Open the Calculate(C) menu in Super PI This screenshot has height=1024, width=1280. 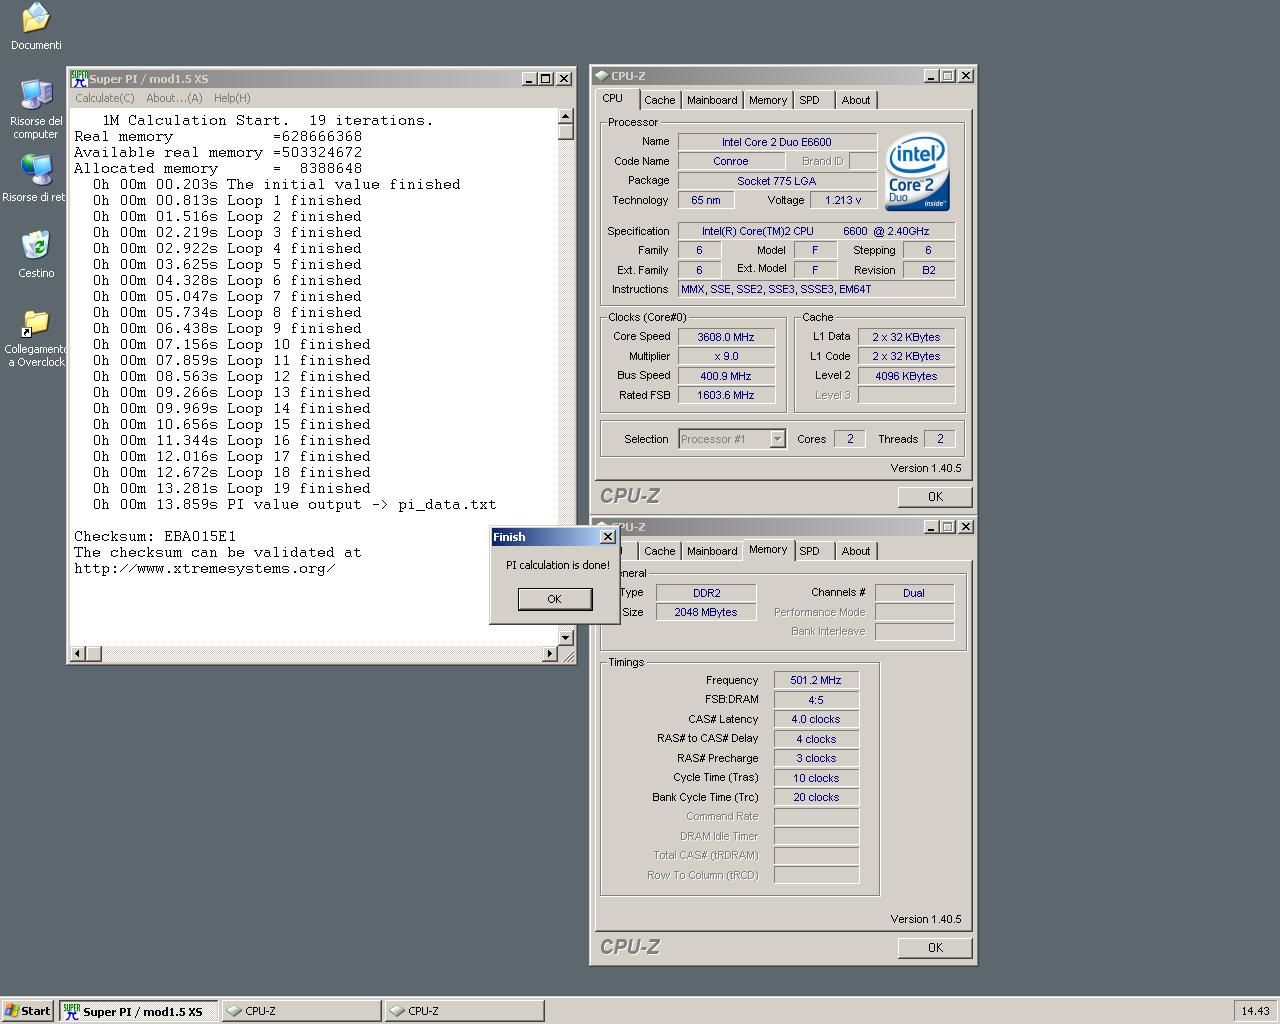tap(105, 98)
